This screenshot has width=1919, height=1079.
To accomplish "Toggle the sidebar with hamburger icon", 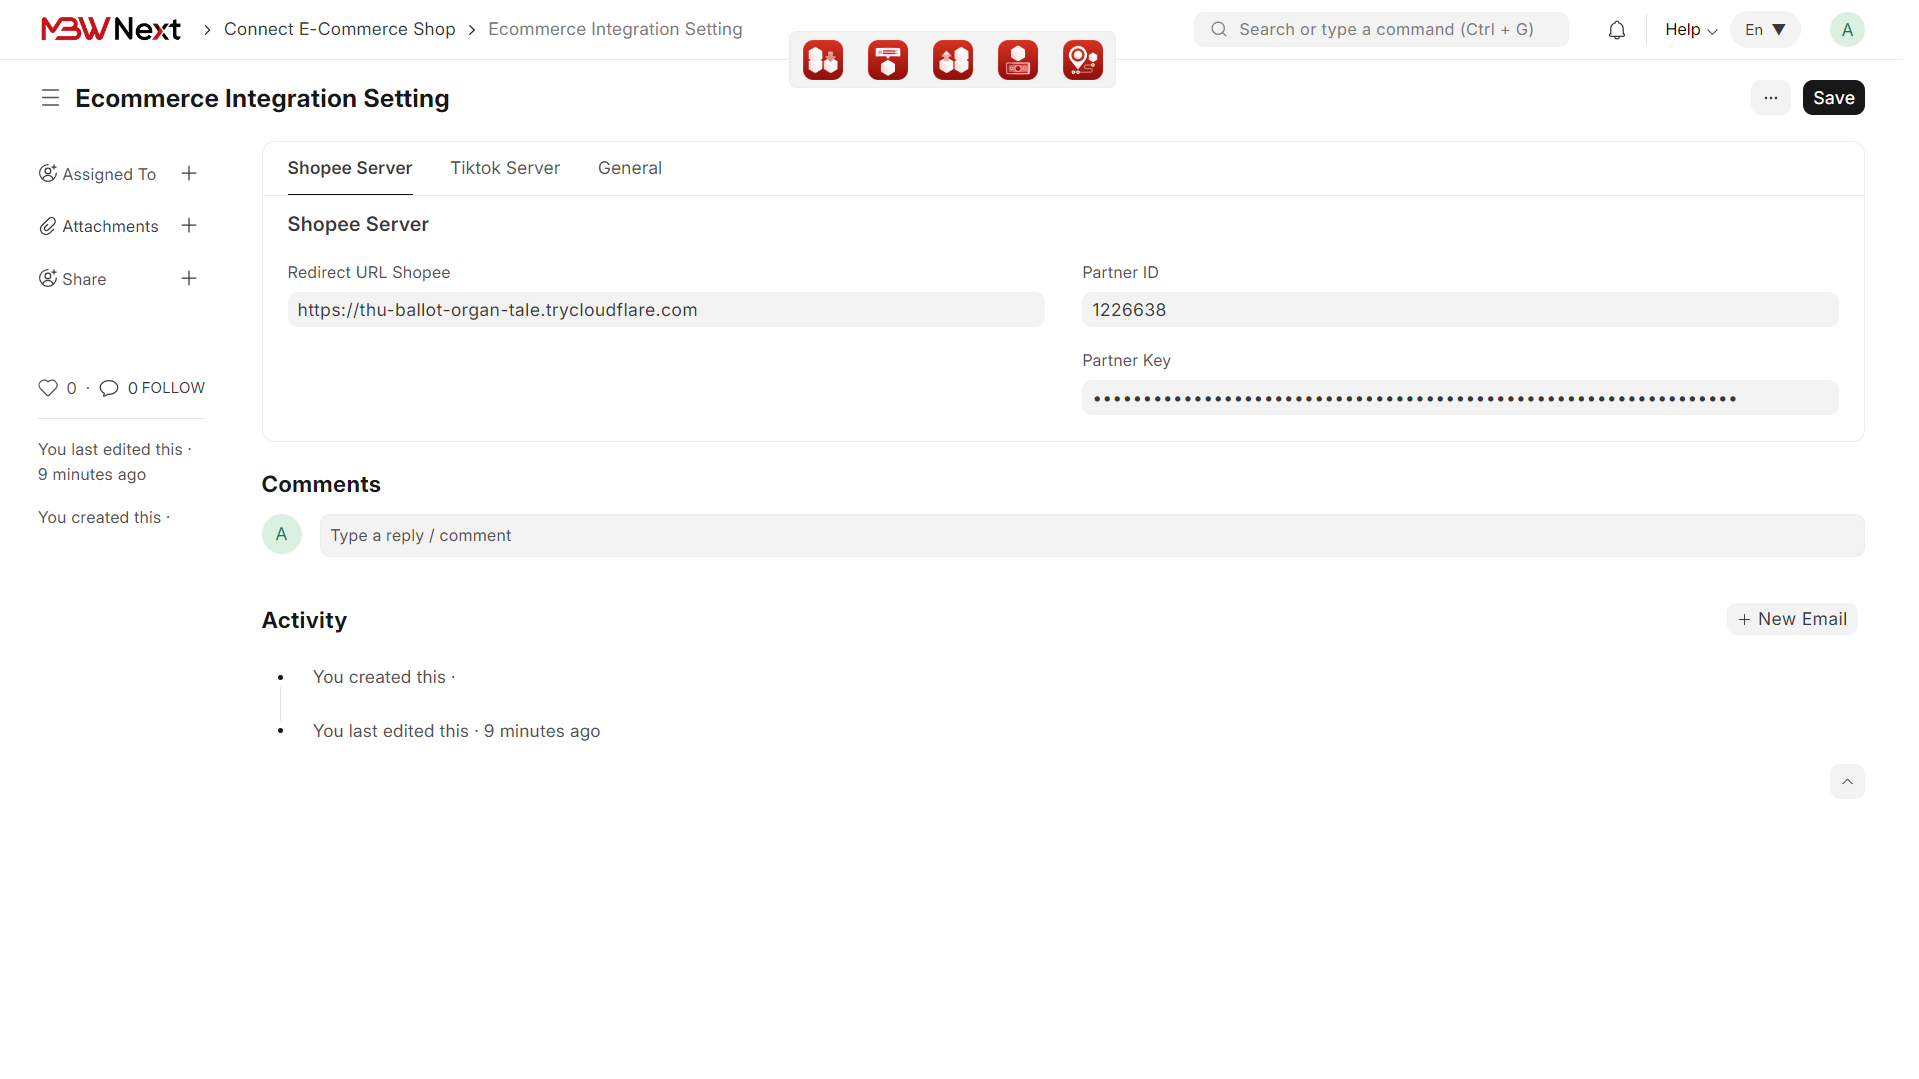I will (x=50, y=98).
